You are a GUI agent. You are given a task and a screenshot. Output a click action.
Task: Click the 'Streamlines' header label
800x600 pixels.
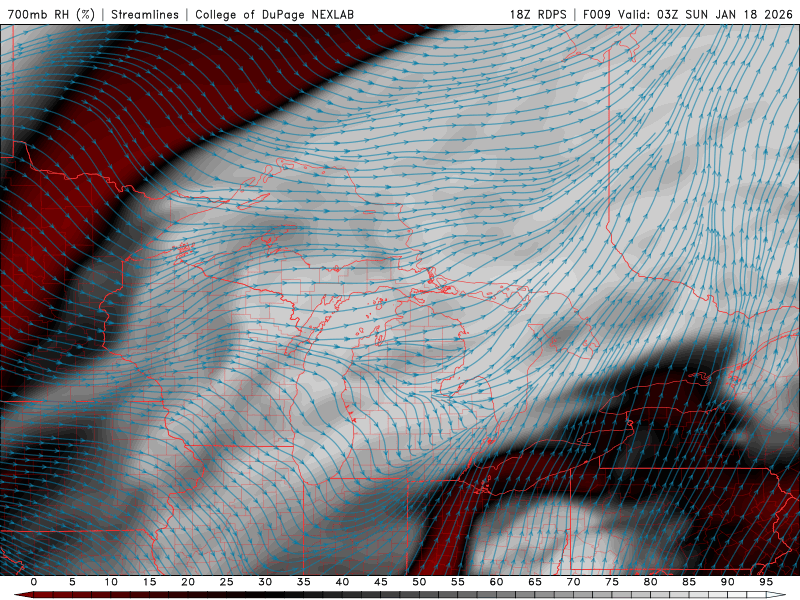coord(145,15)
